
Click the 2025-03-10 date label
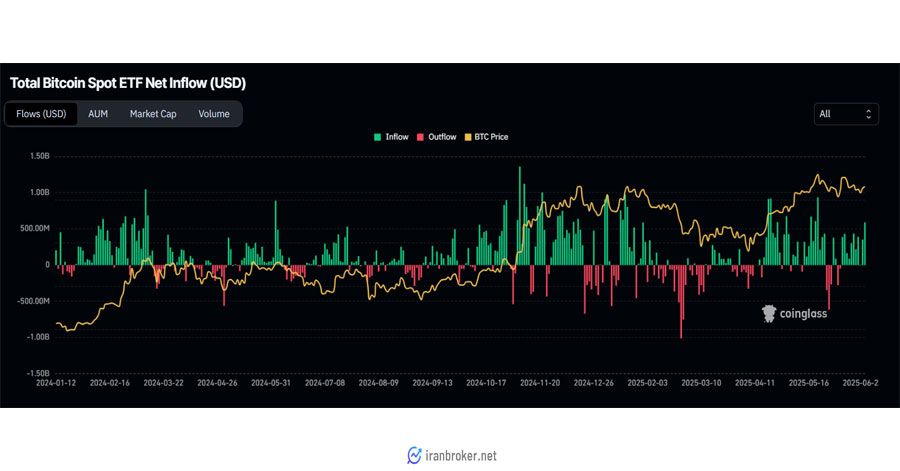(x=701, y=383)
